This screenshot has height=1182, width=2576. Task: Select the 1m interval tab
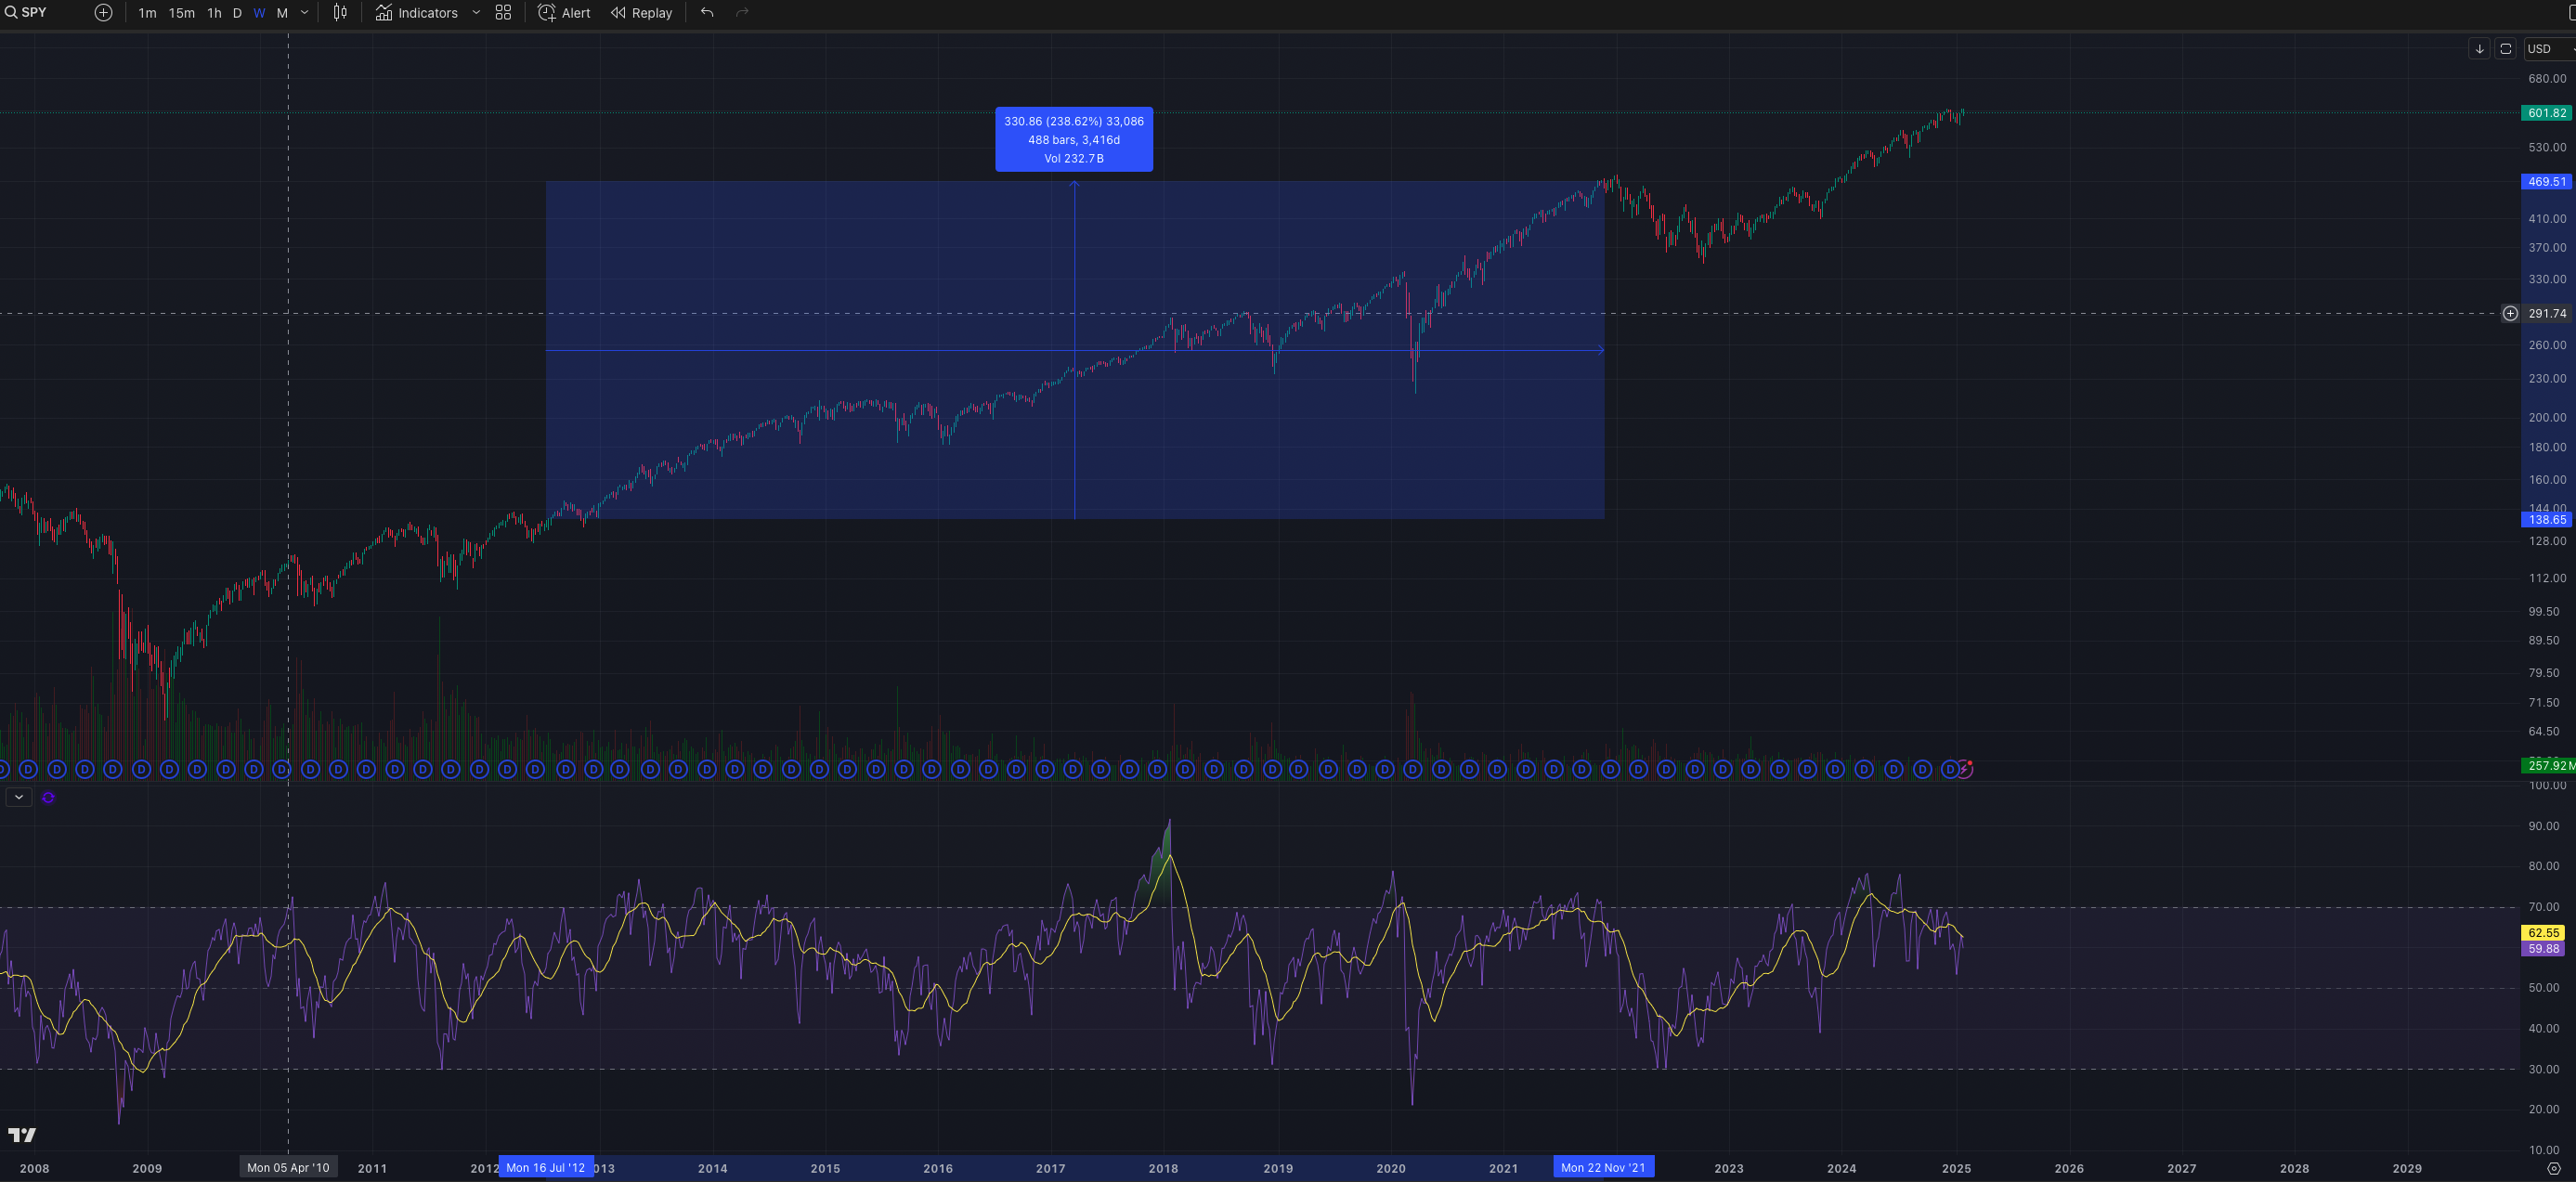(x=147, y=13)
